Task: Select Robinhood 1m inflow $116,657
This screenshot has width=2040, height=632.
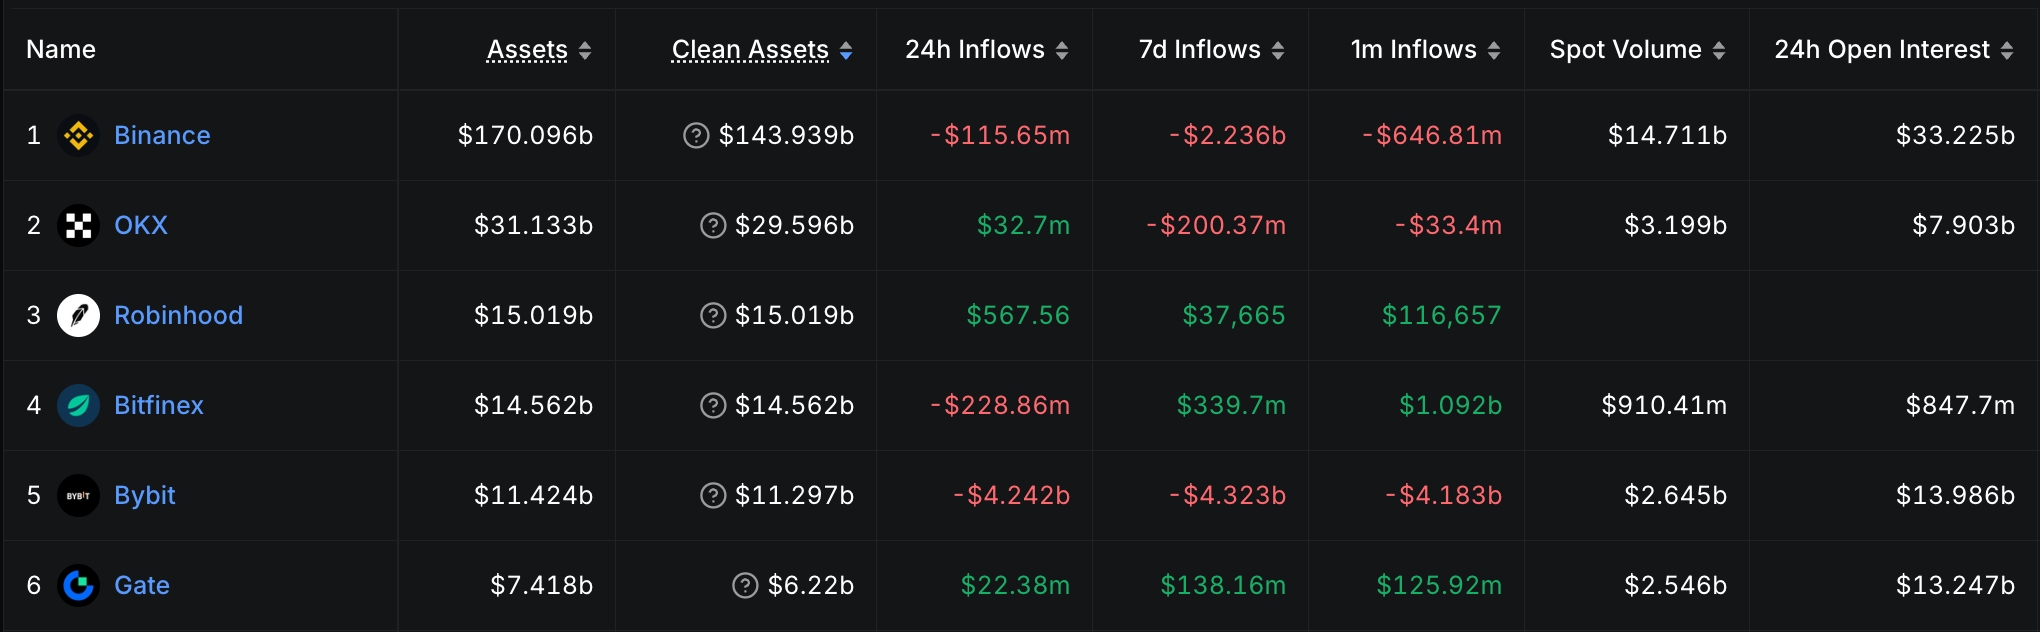Action: [x=1442, y=316]
